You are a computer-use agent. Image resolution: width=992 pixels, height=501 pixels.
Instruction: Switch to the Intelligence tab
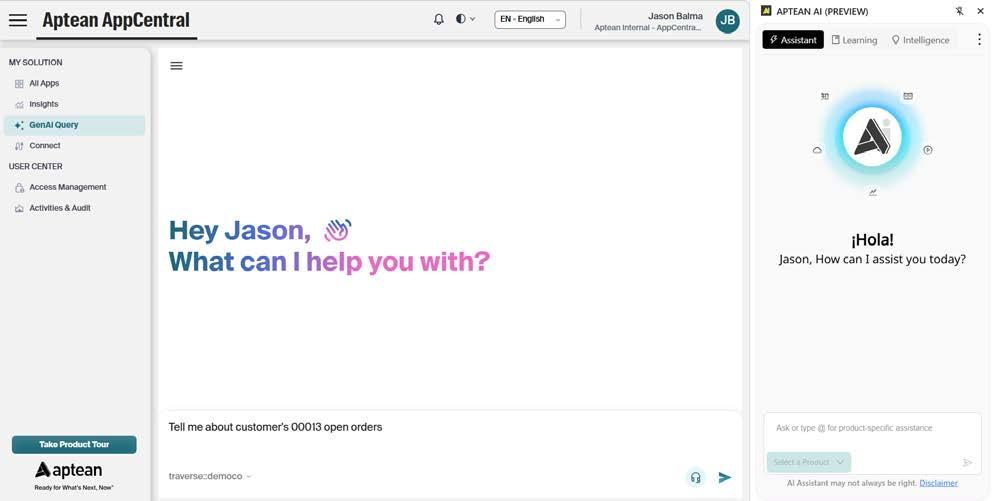(921, 40)
